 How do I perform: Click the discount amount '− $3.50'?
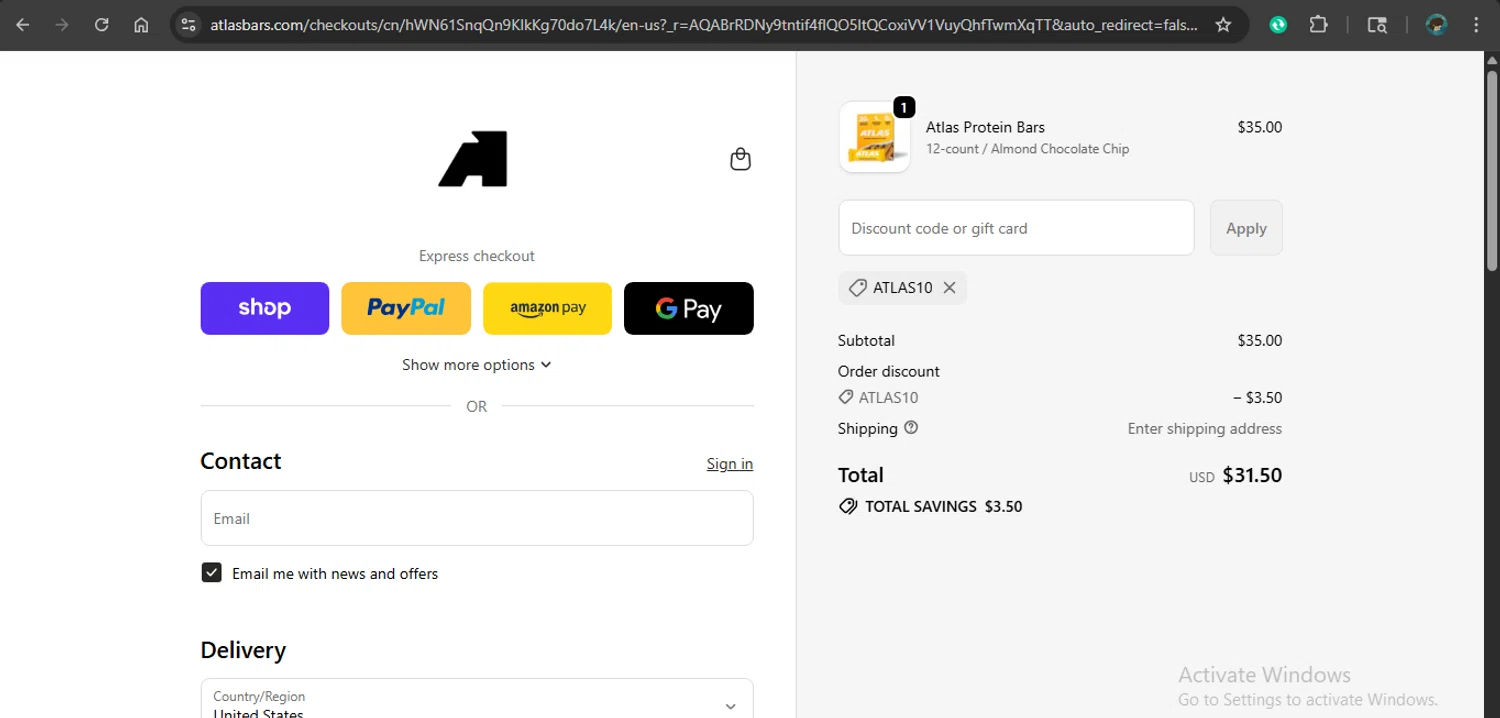click(1257, 398)
